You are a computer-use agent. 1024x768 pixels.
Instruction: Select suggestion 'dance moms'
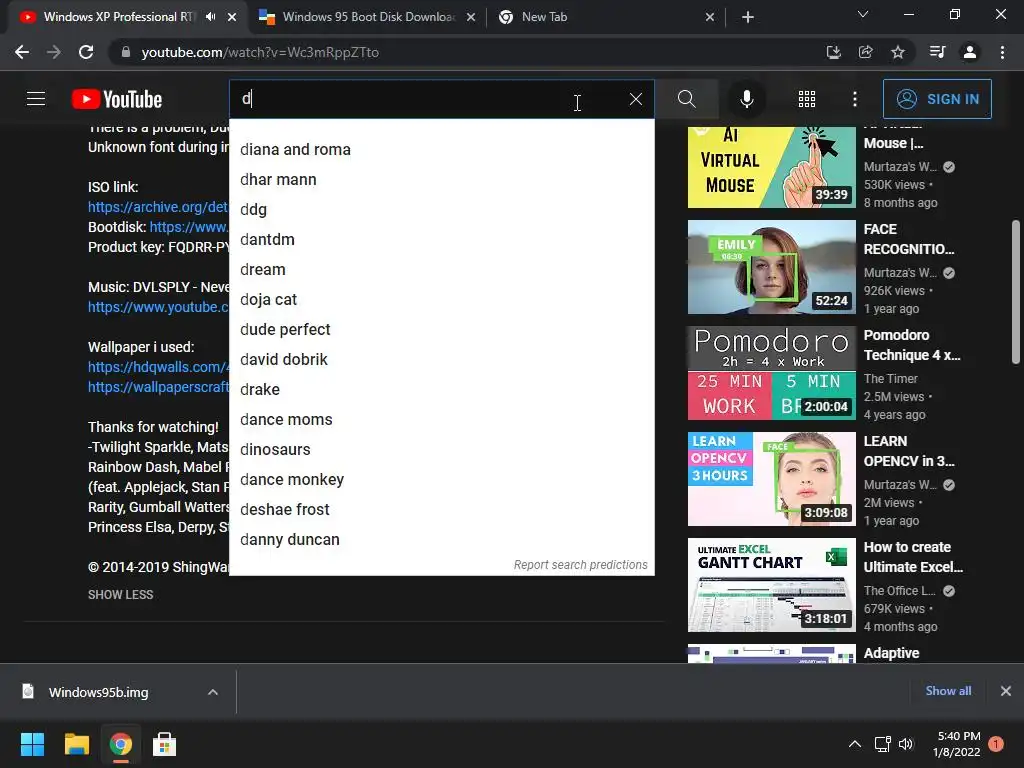pos(441,420)
